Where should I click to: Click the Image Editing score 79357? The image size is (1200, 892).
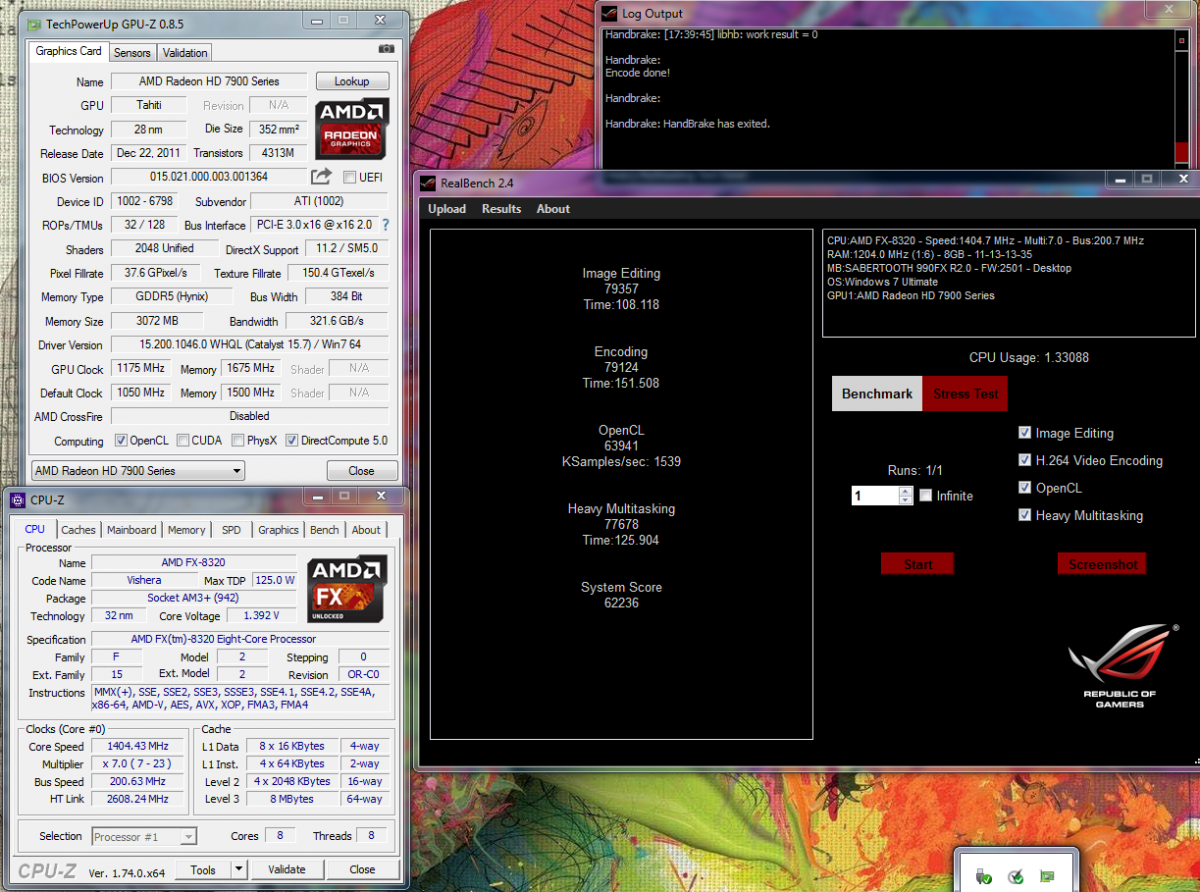coord(621,289)
